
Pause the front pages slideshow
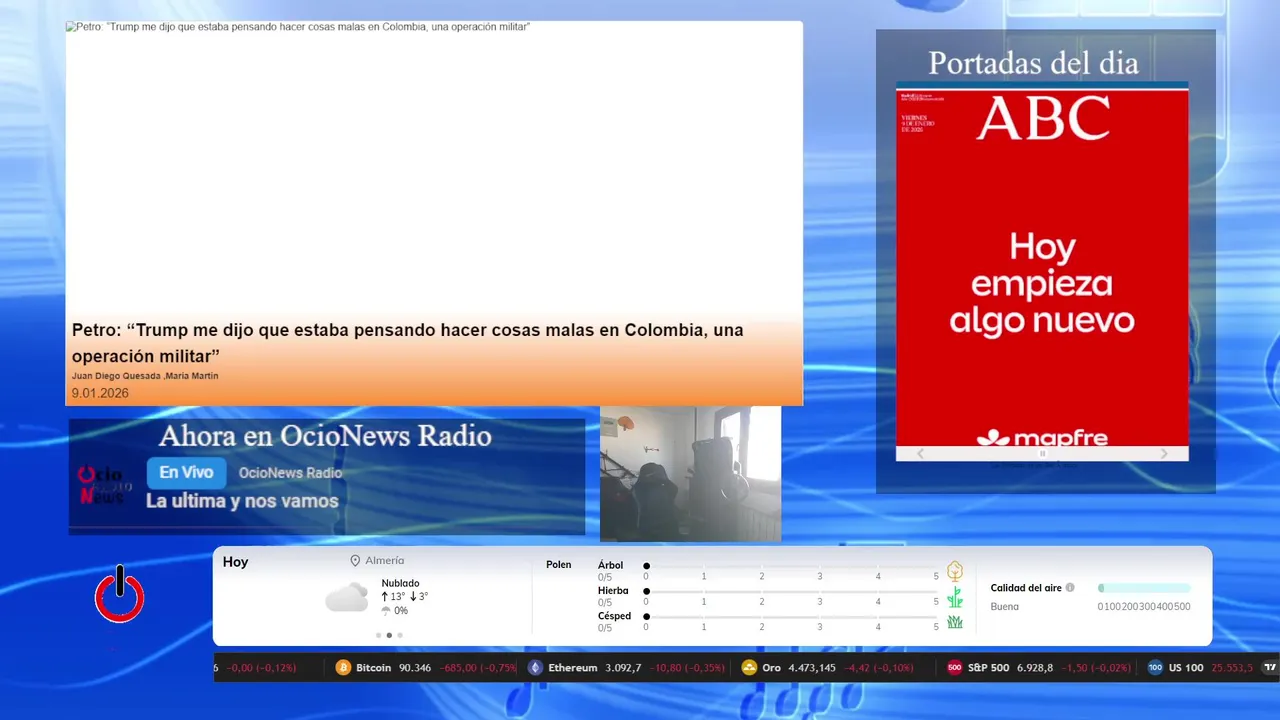(x=1042, y=453)
